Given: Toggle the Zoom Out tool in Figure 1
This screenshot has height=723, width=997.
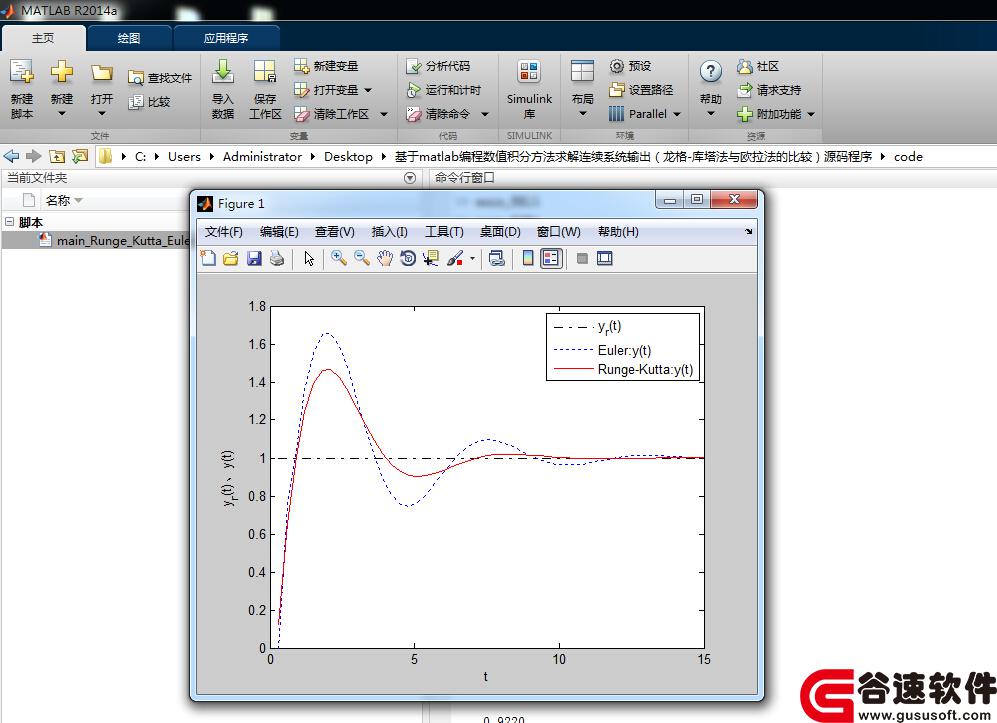Looking at the screenshot, I should pyautogui.click(x=362, y=258).
